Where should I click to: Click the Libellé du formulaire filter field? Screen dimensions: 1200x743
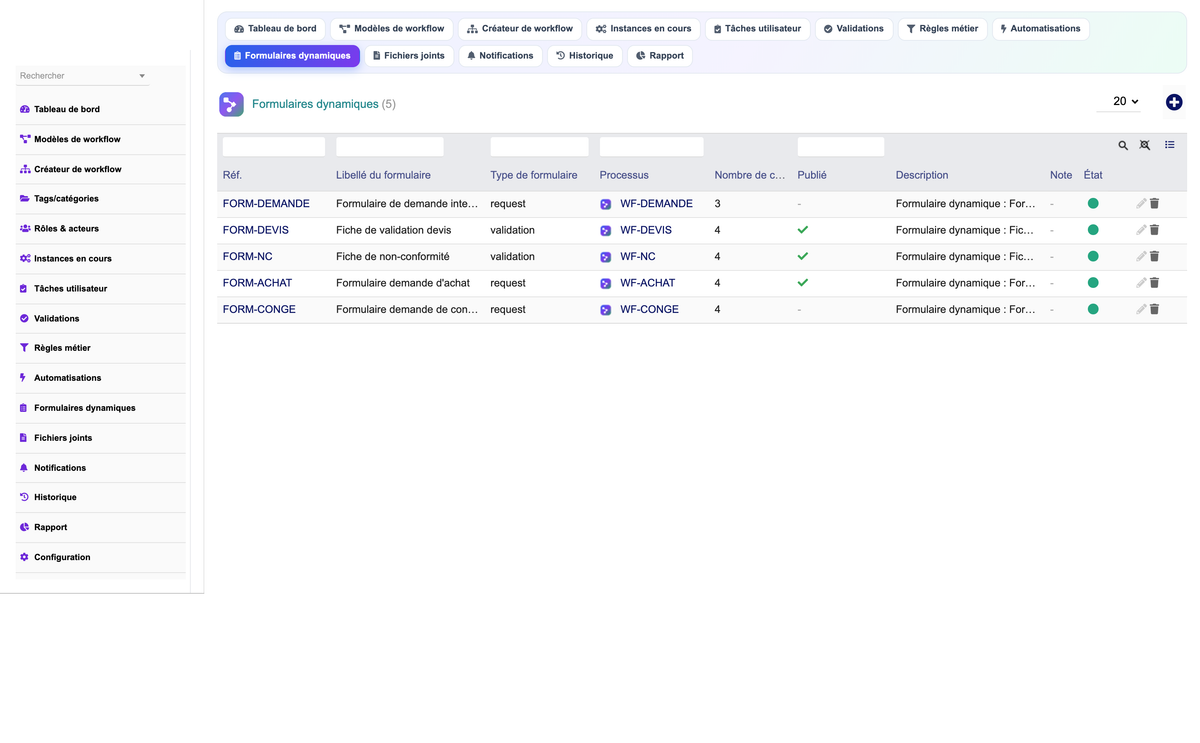(390, 147)
